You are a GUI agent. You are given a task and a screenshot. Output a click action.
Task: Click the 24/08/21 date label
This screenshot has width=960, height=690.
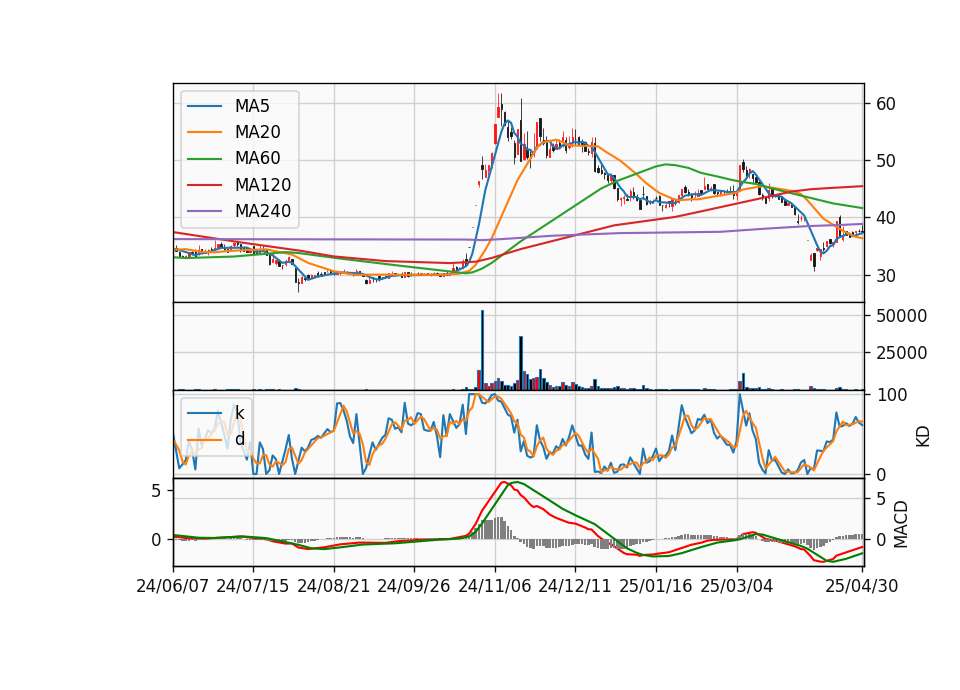334,586
